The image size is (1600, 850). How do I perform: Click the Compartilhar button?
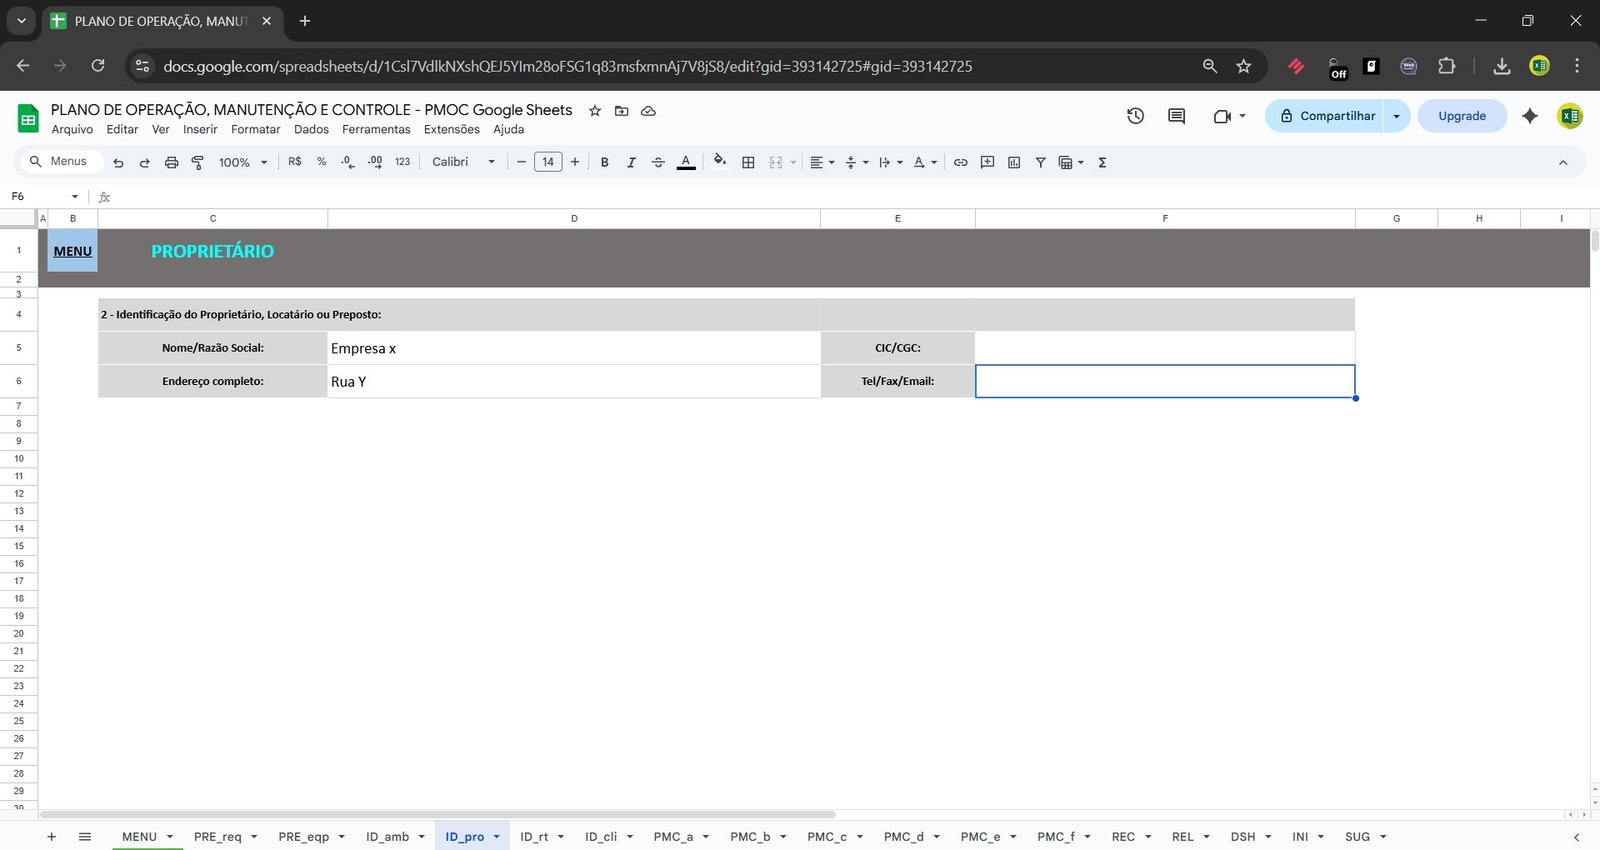1325,116
